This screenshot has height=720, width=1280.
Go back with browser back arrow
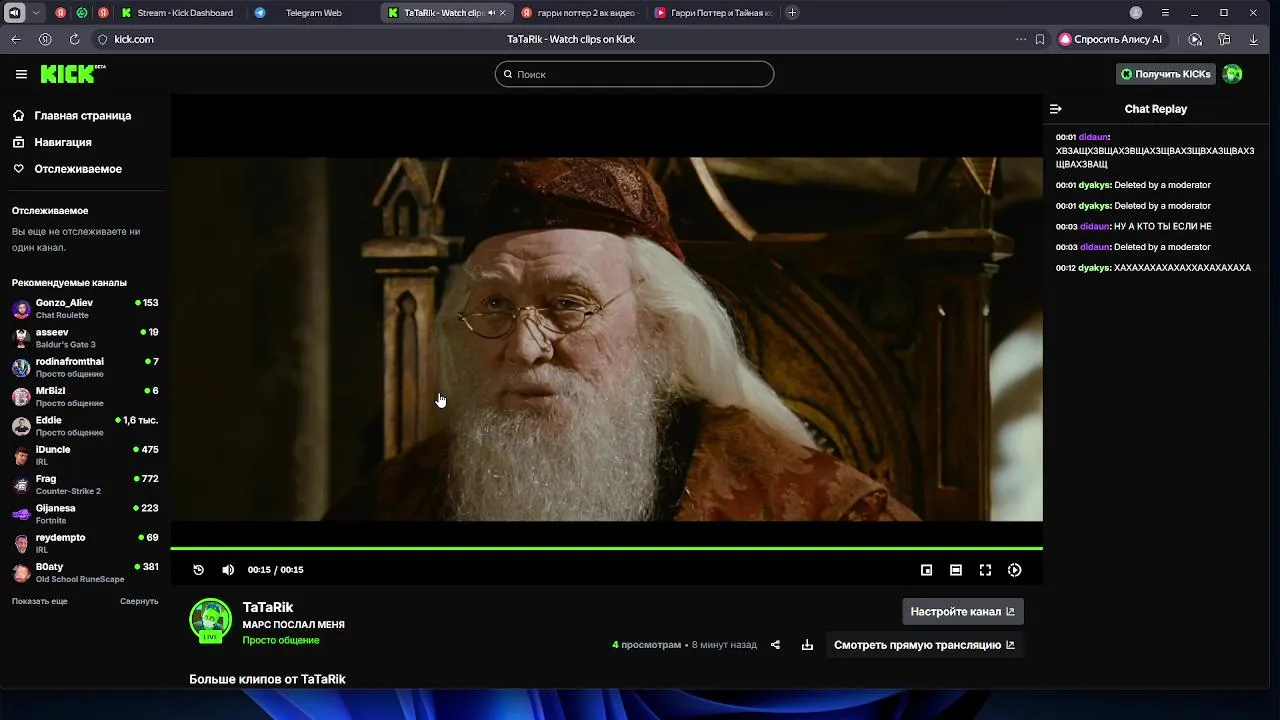pos(15,39)
